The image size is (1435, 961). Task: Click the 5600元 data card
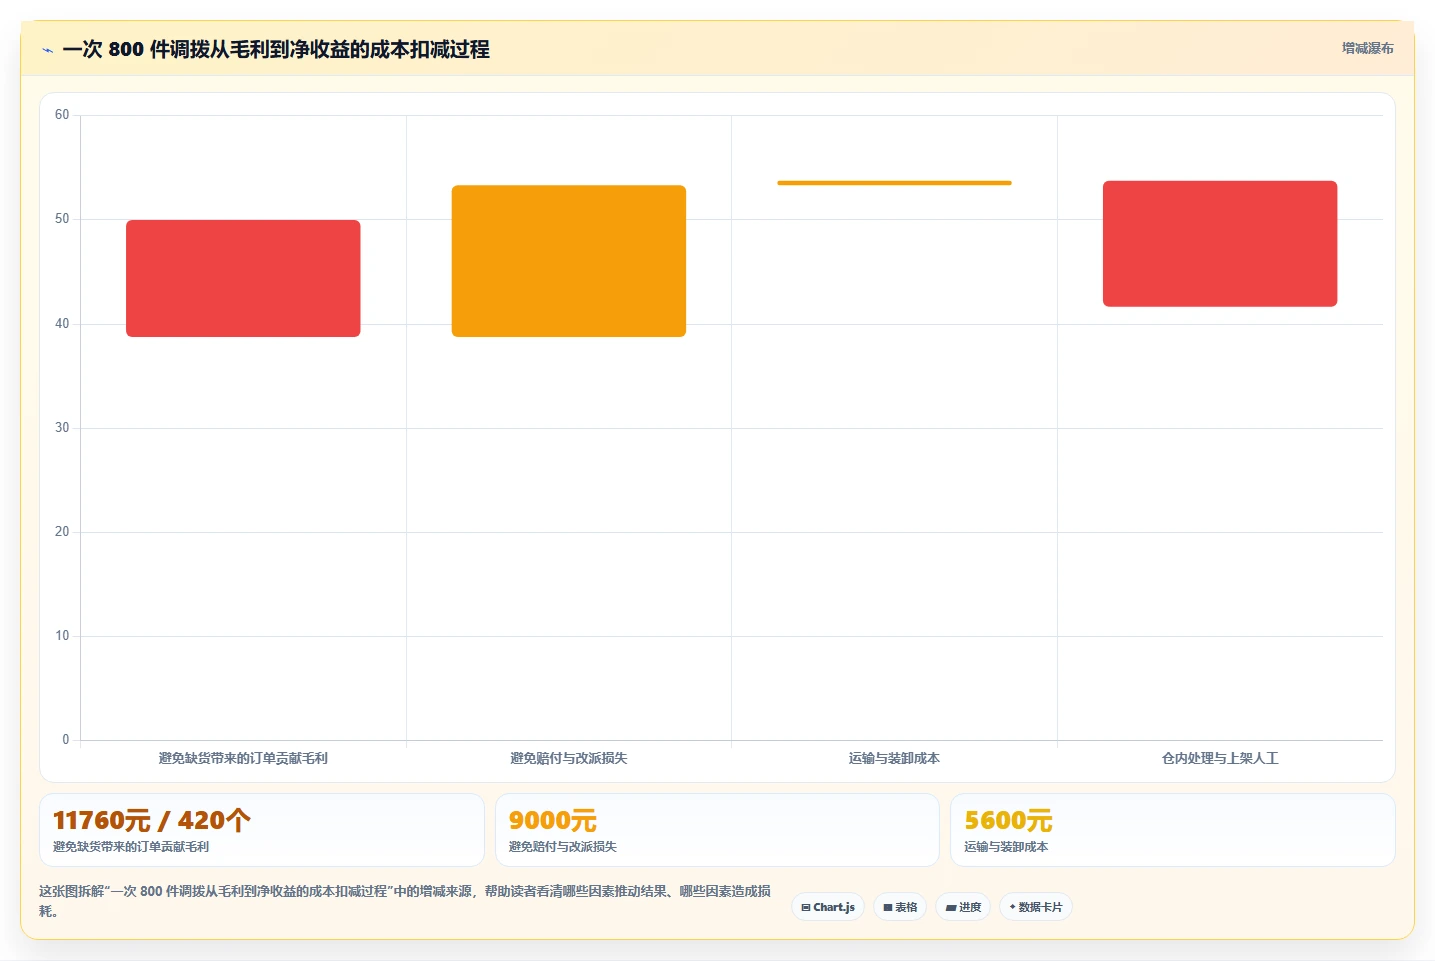point(1172,830)
